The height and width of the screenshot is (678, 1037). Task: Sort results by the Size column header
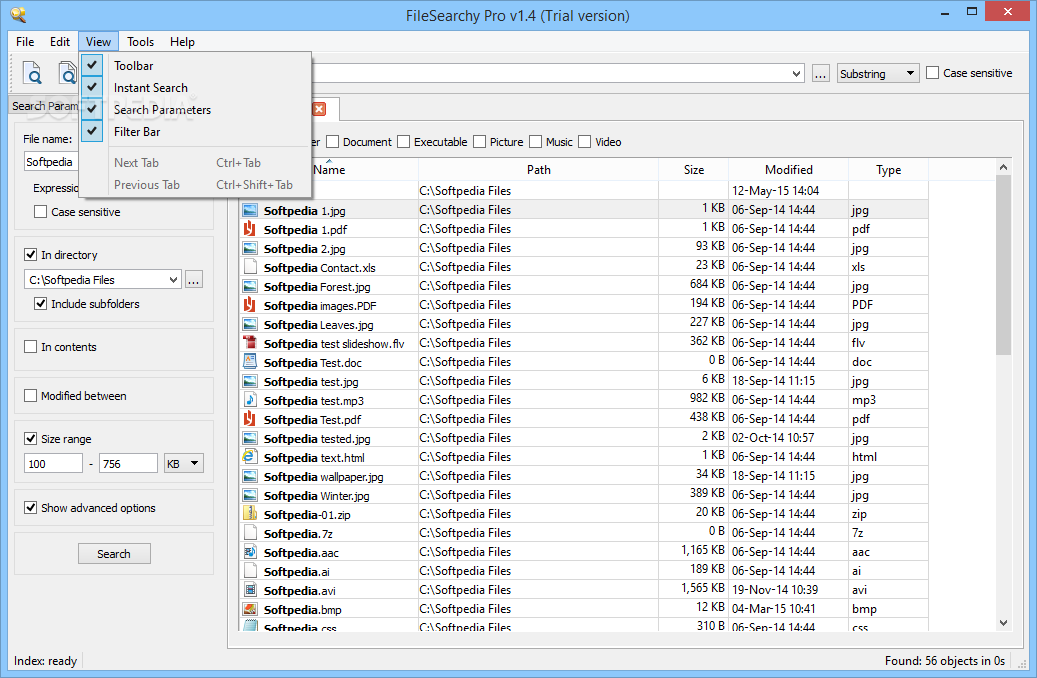point(693,169)
